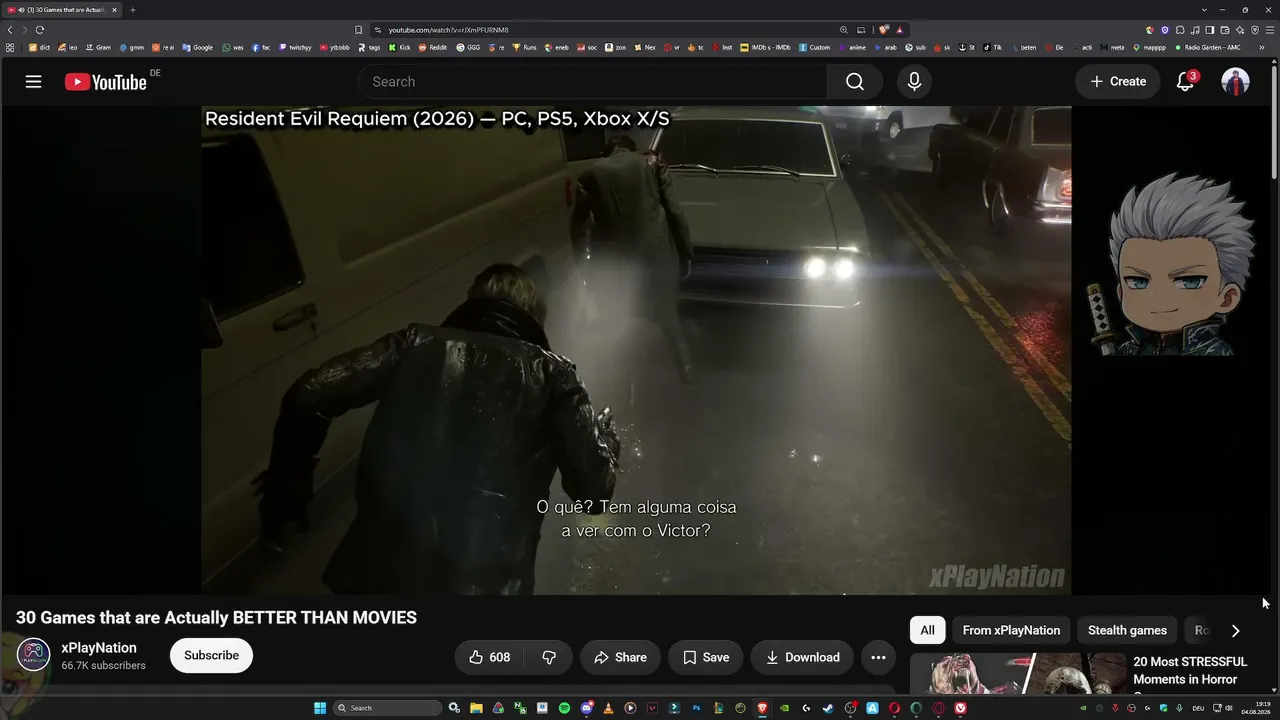Open File Explorer from the taskbar
The image size is (1280, 720).
click(476, 708)
